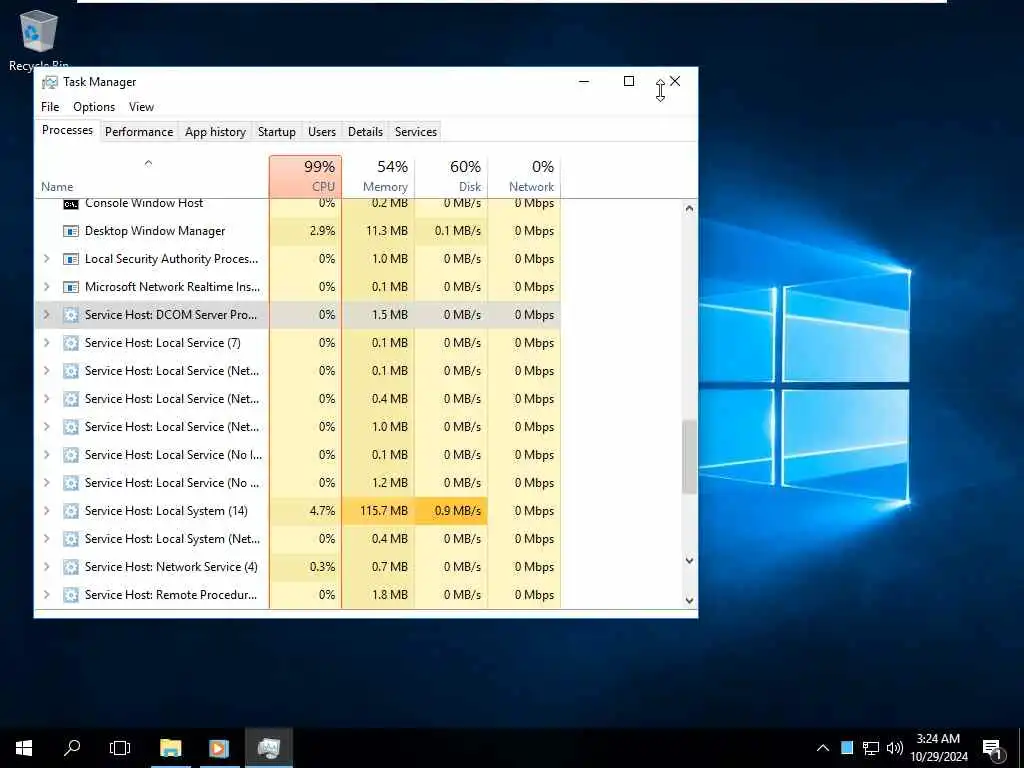
Task: Switch to the Performance tab
Action: [x=139, y=132]
